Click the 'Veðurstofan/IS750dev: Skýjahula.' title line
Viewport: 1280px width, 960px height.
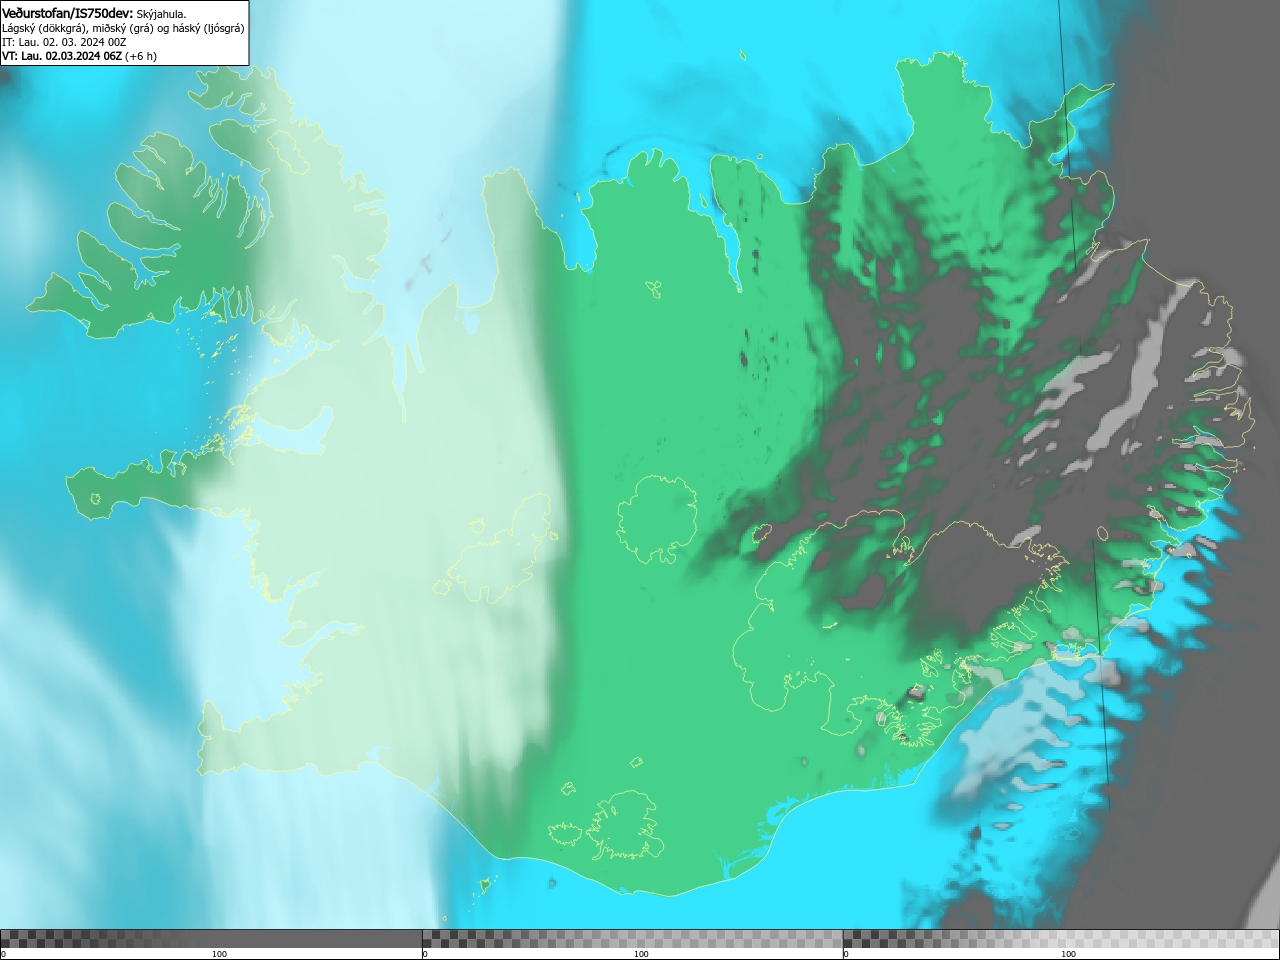click(94, 13)
